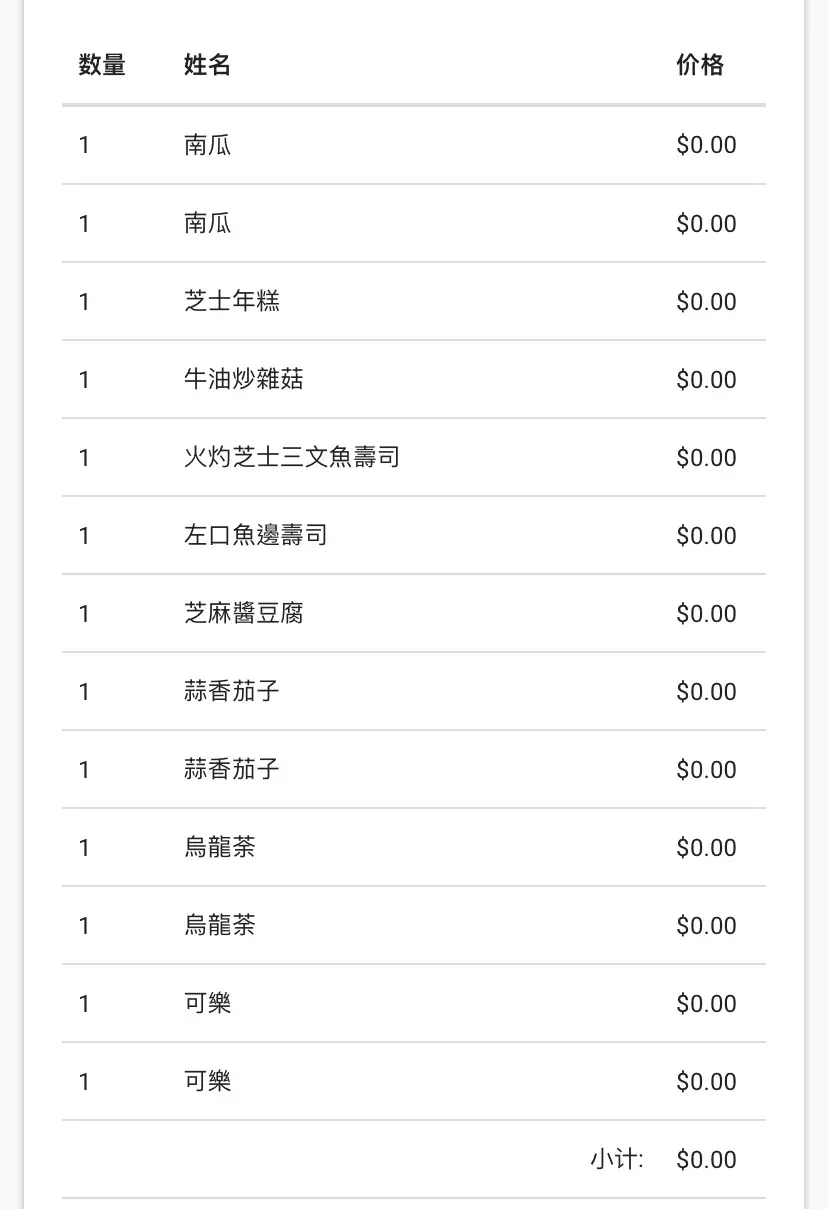Viewport: 828px width, 1209px height.
Task: Select the first 烏龍茶 item name
Action: (220, 847)
